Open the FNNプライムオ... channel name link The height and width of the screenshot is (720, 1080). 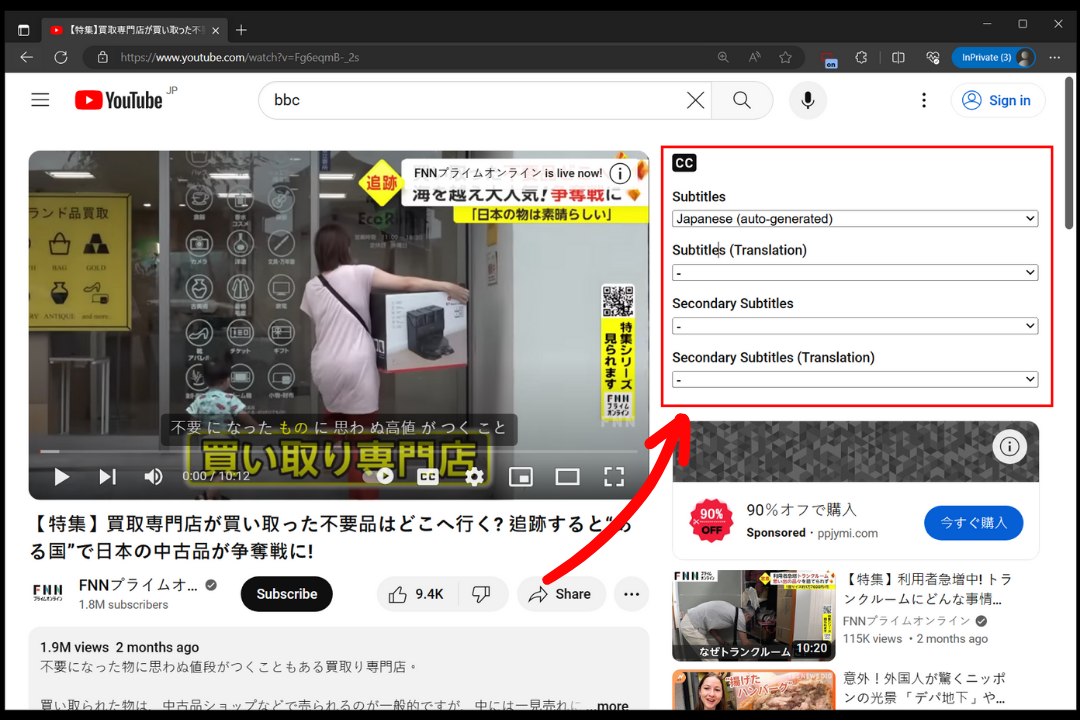(138, 585)
